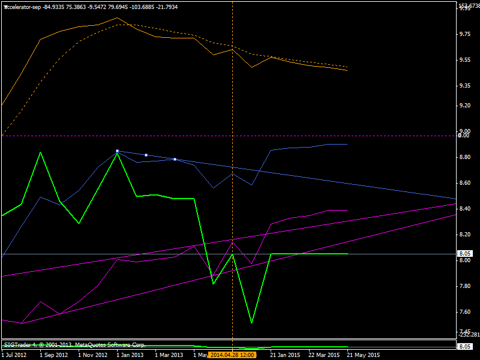Click the third white trendline anchor point

point(175,159)
